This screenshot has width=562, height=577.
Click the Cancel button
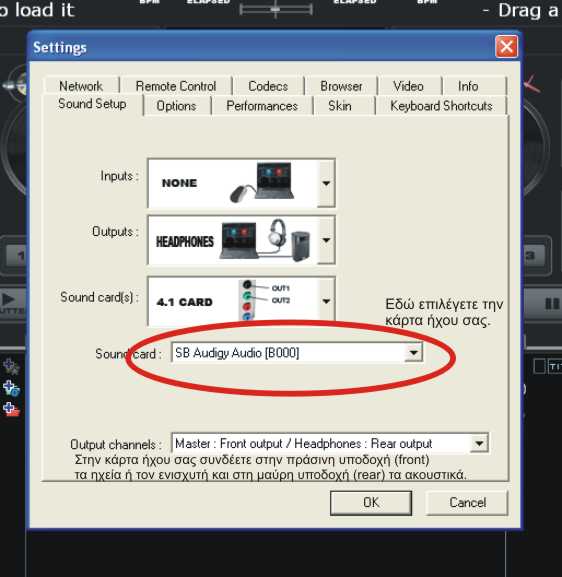[467, 503]
